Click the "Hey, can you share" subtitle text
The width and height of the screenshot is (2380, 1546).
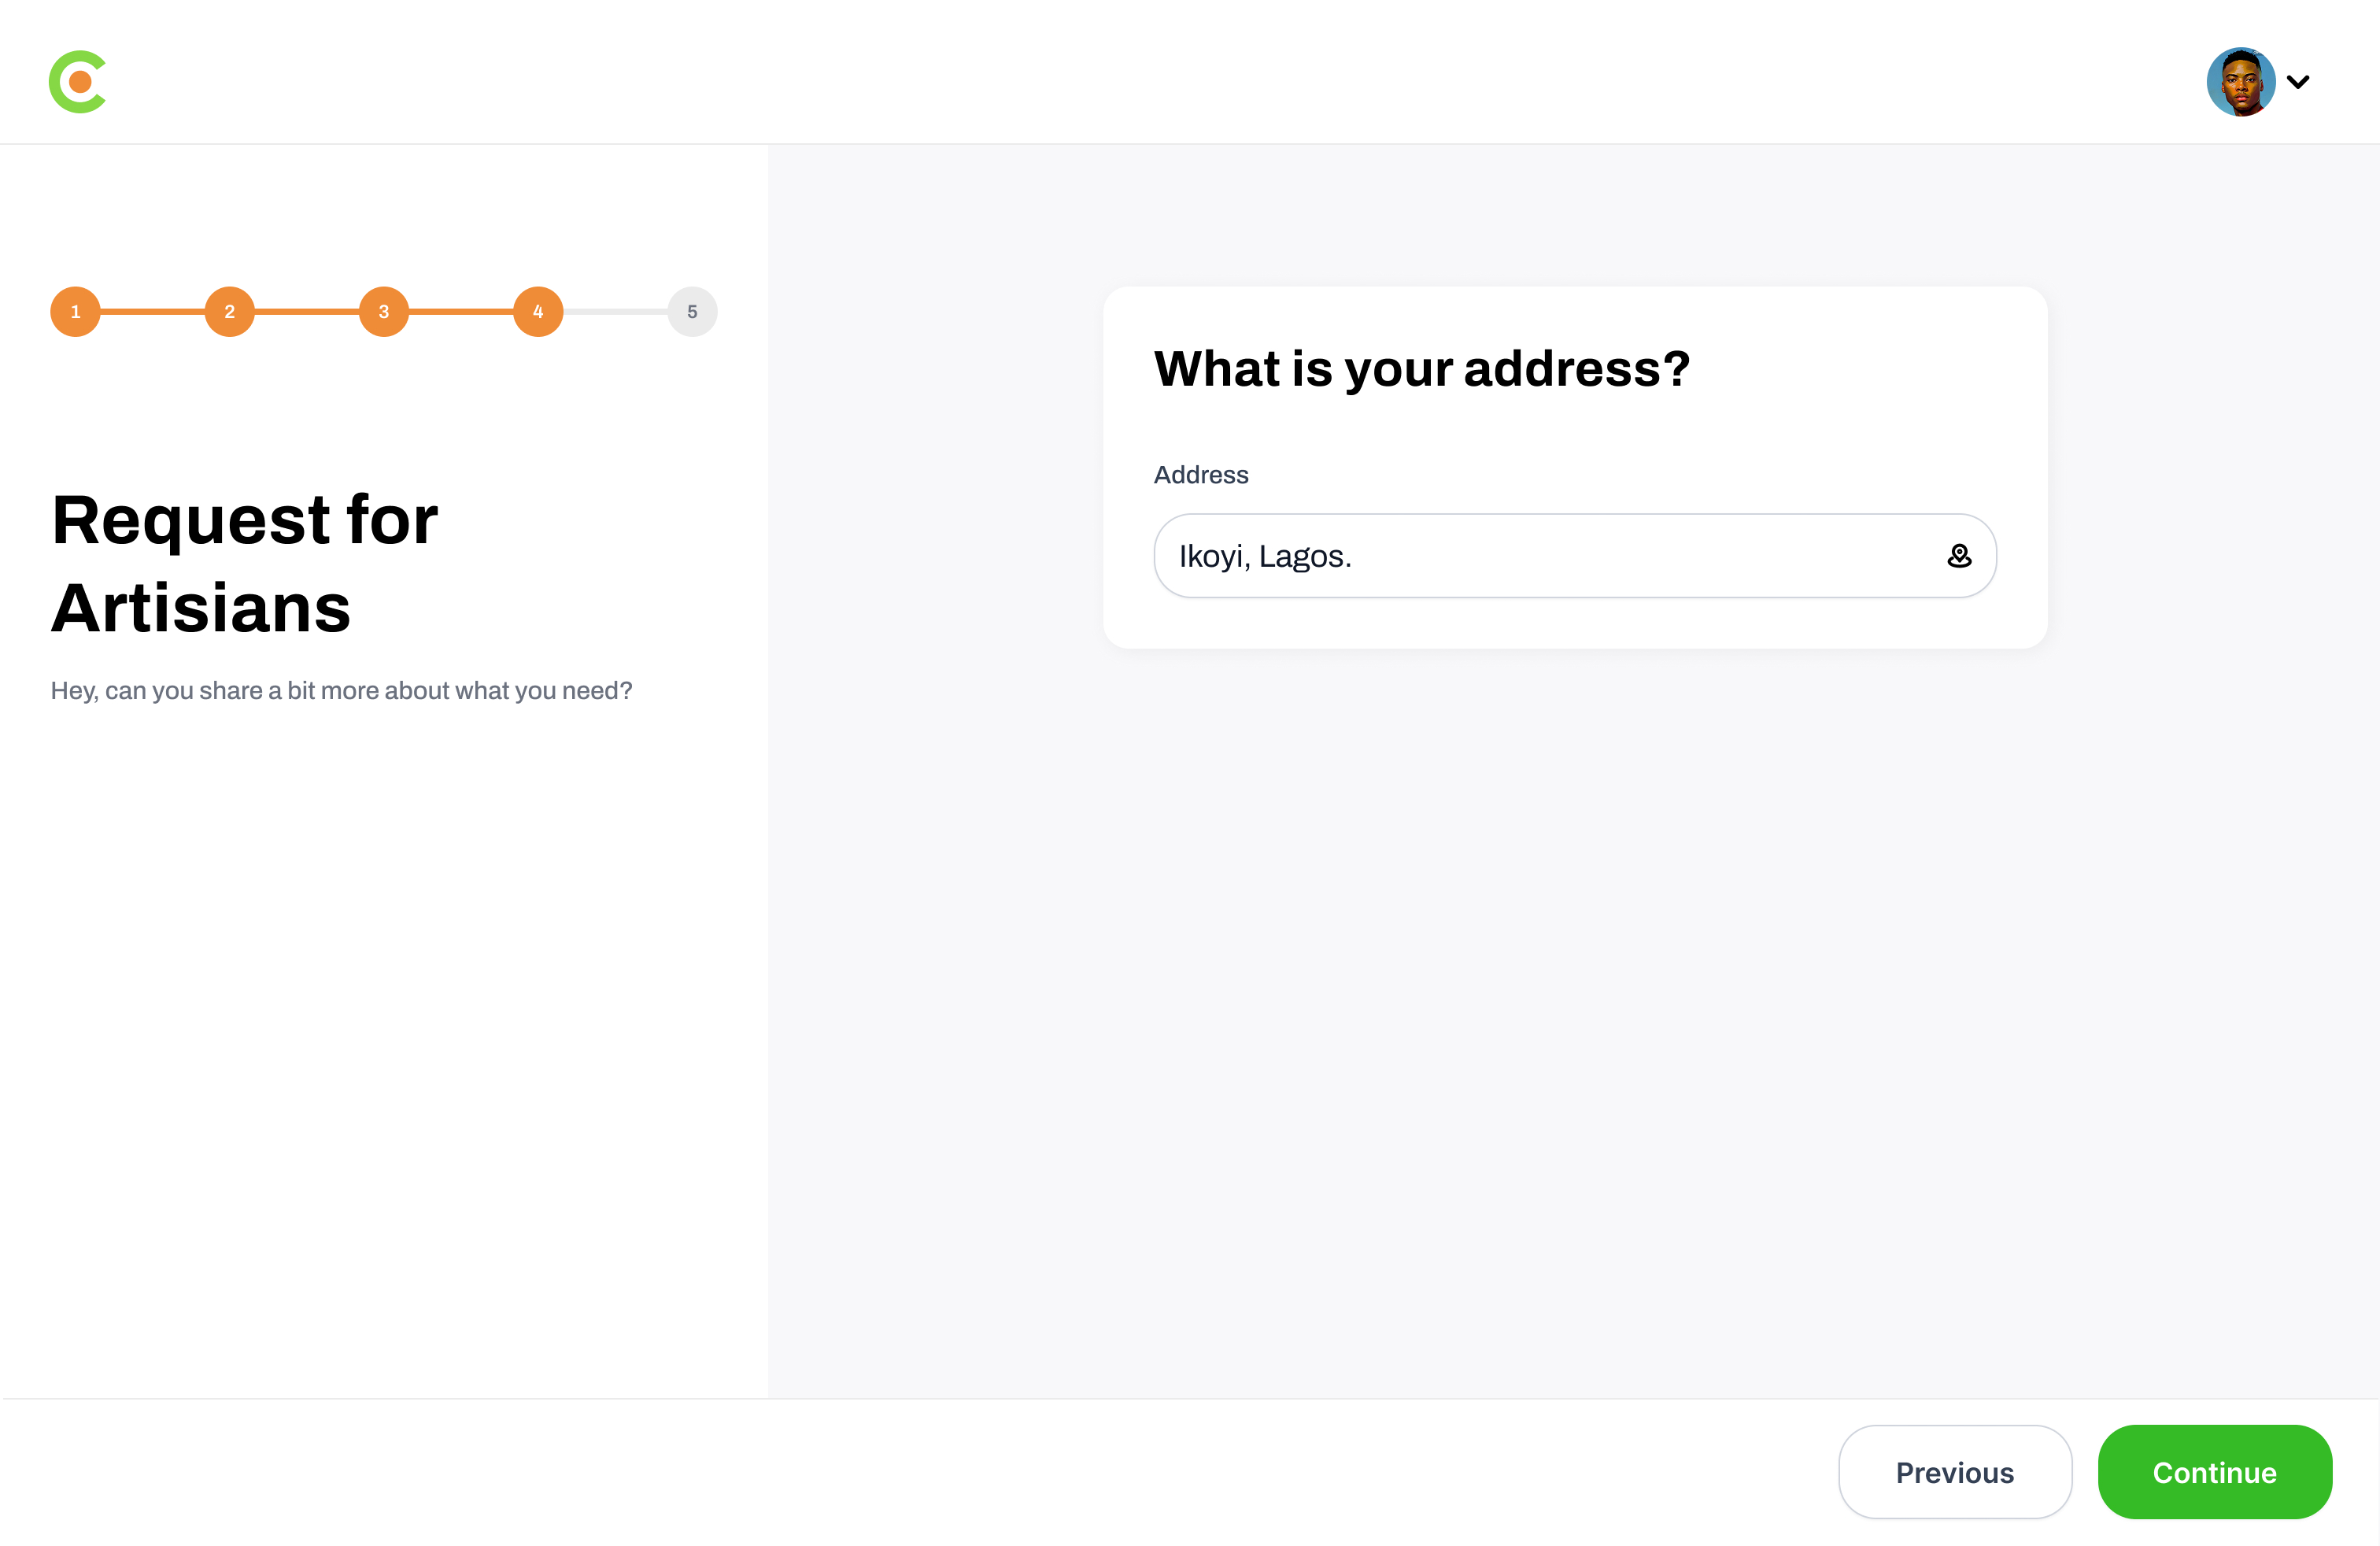(341, 691)
